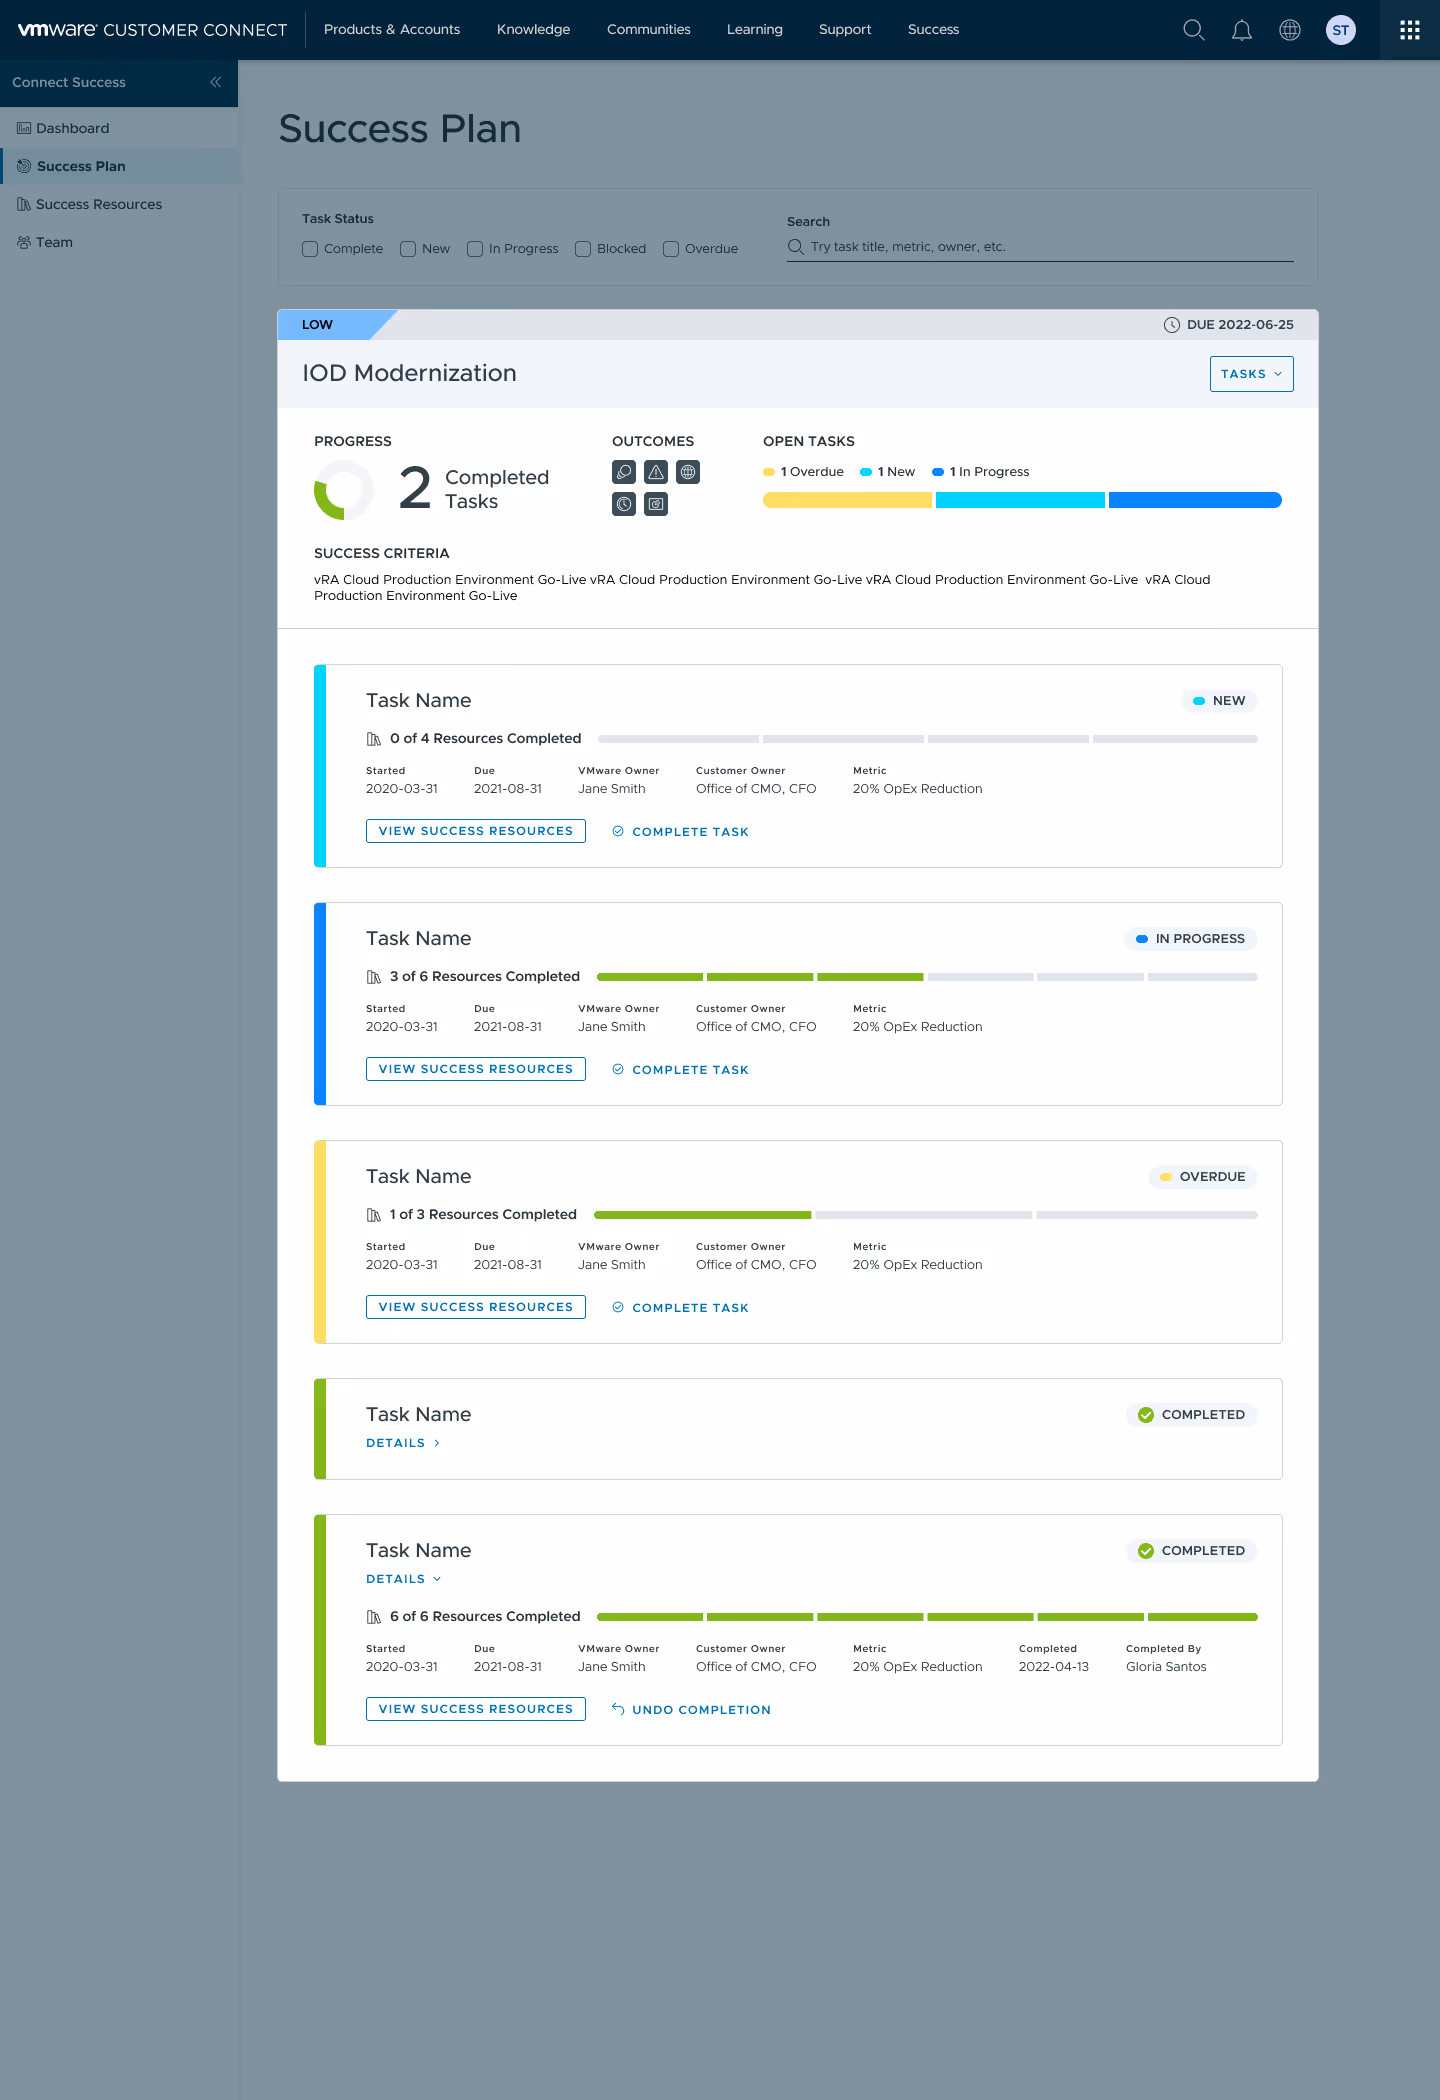1440x2100 pixels.
Task: Open the Learning menu
Action: pos(755,30)
